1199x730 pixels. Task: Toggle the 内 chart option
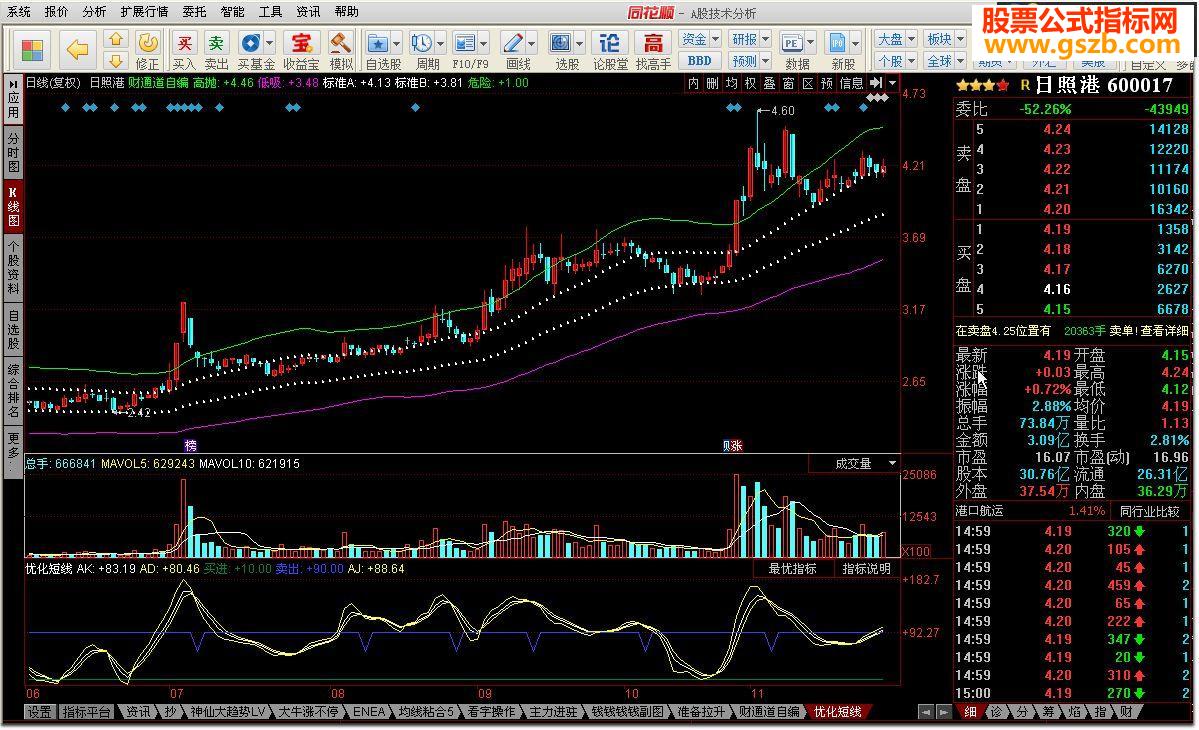tap(693, 83)
